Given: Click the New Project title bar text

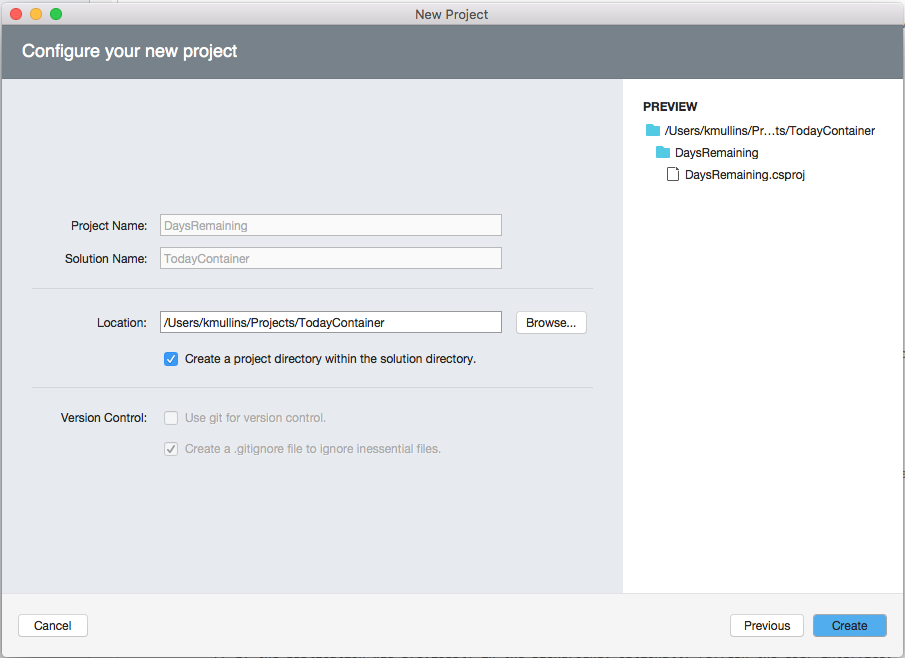Looking at the screenshot, I should pyautogui.click(x=451, y=14).
